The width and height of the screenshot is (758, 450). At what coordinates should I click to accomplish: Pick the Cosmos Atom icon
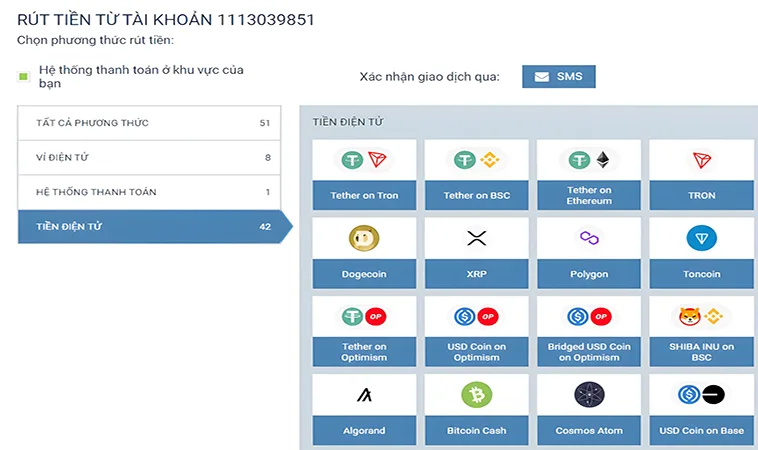589,395
